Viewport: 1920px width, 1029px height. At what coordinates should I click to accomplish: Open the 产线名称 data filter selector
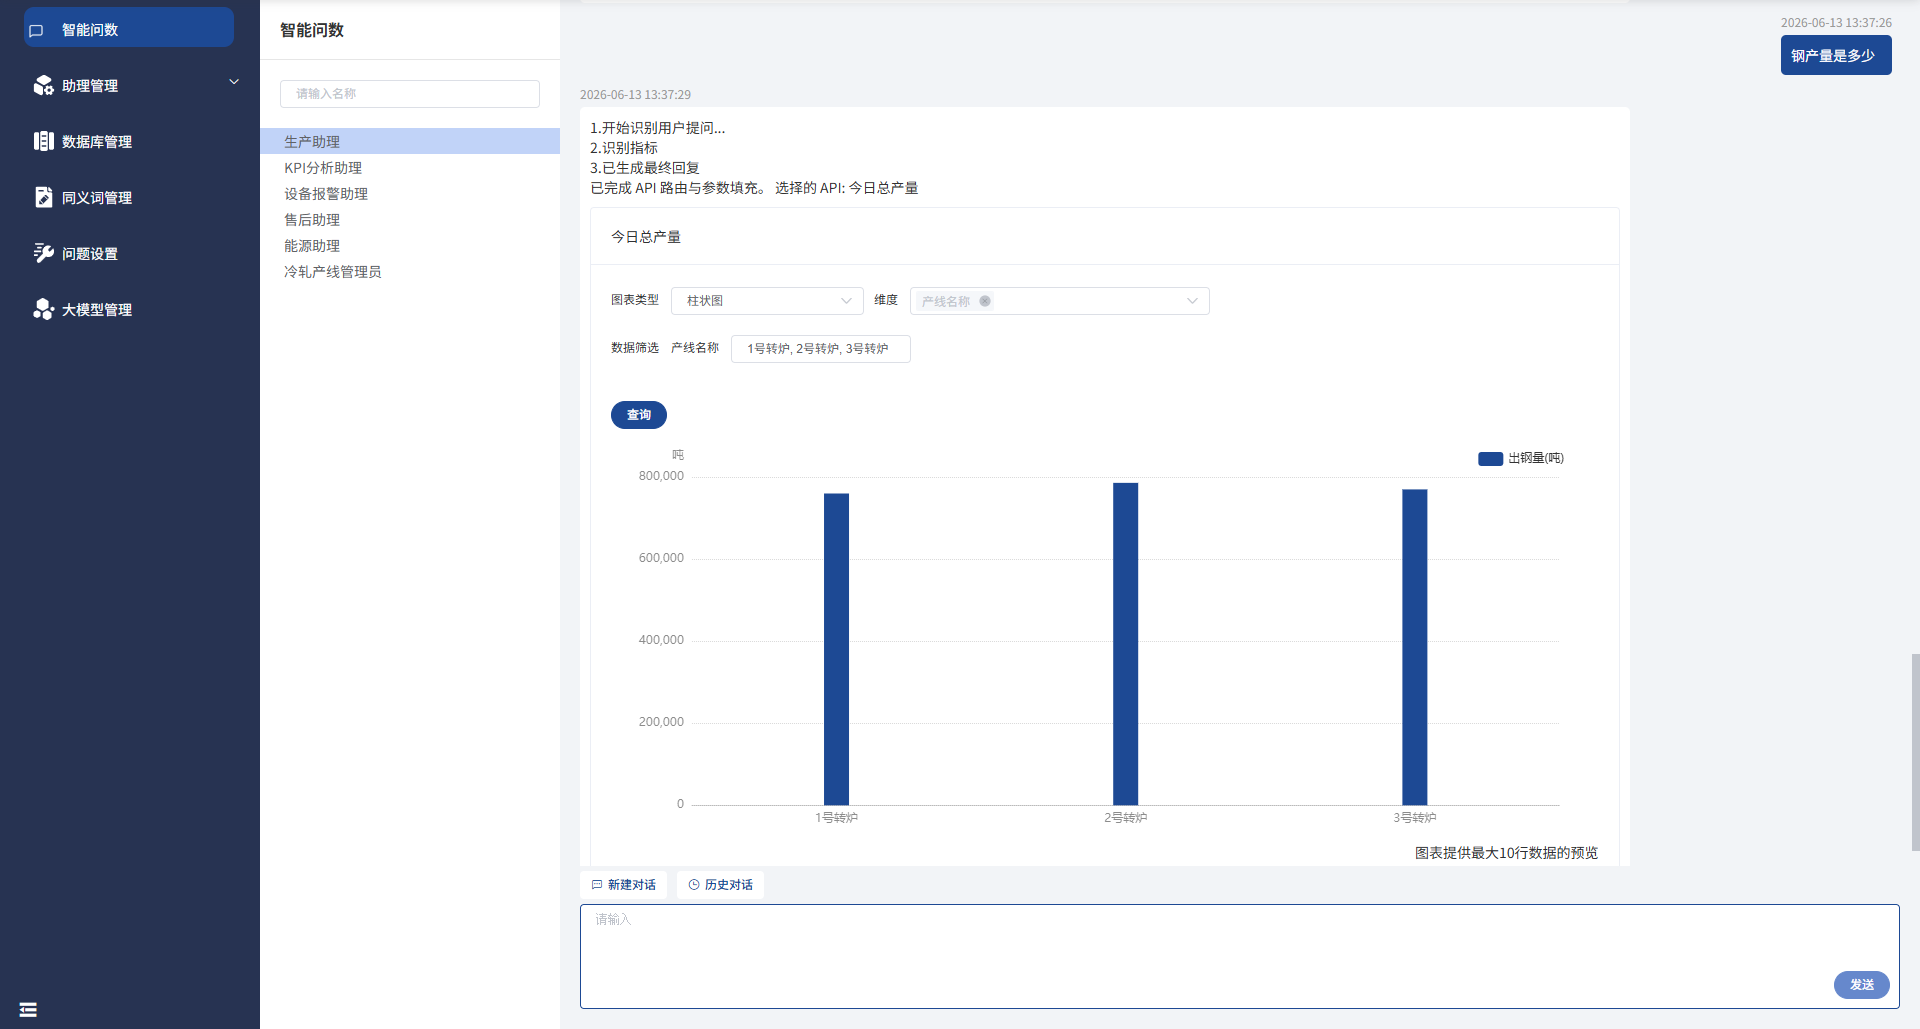[x=820, y=349]
